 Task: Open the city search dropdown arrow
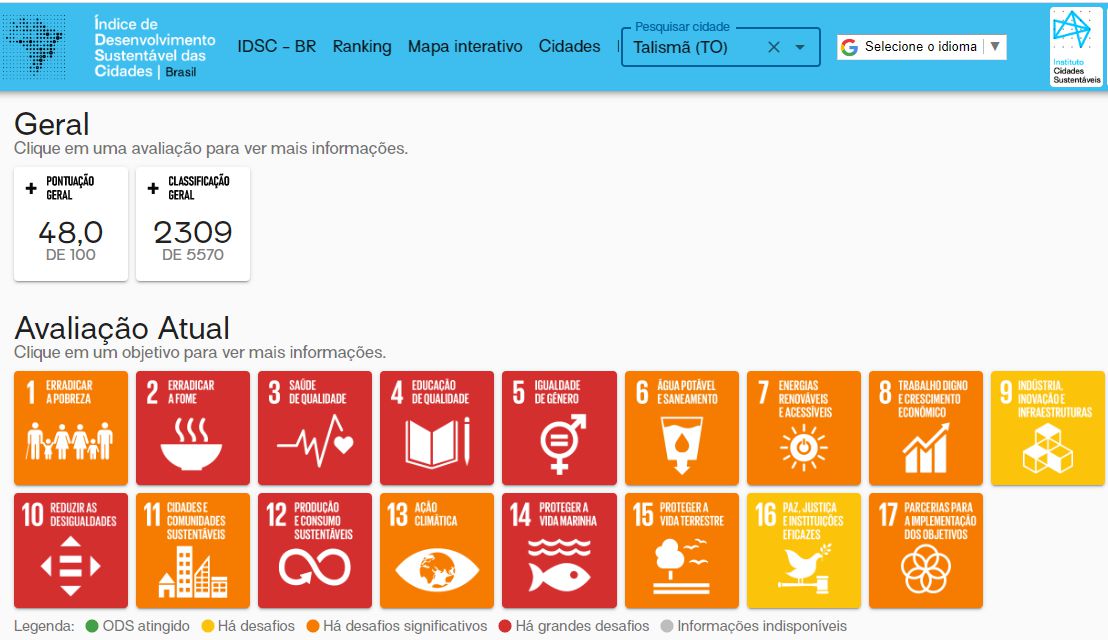(x=800, y=47)
